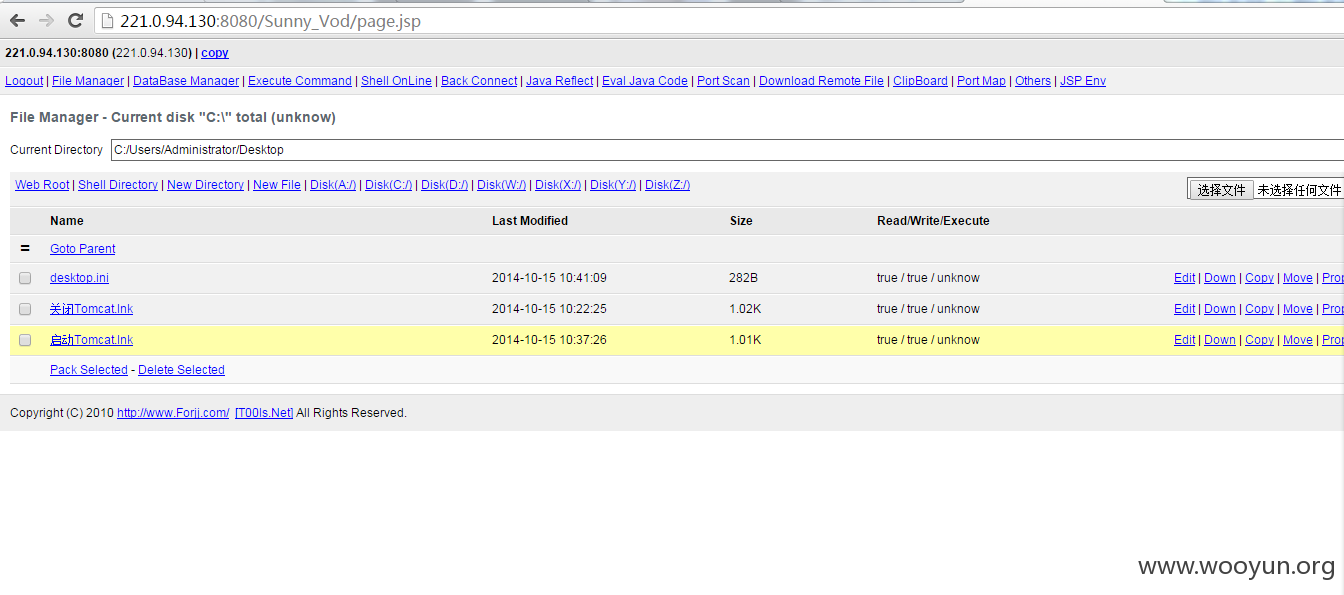This screenshot has height=595, width=1344.
Task: Open Port Scan
Action: pyautogui.click(x=723, y=81)
